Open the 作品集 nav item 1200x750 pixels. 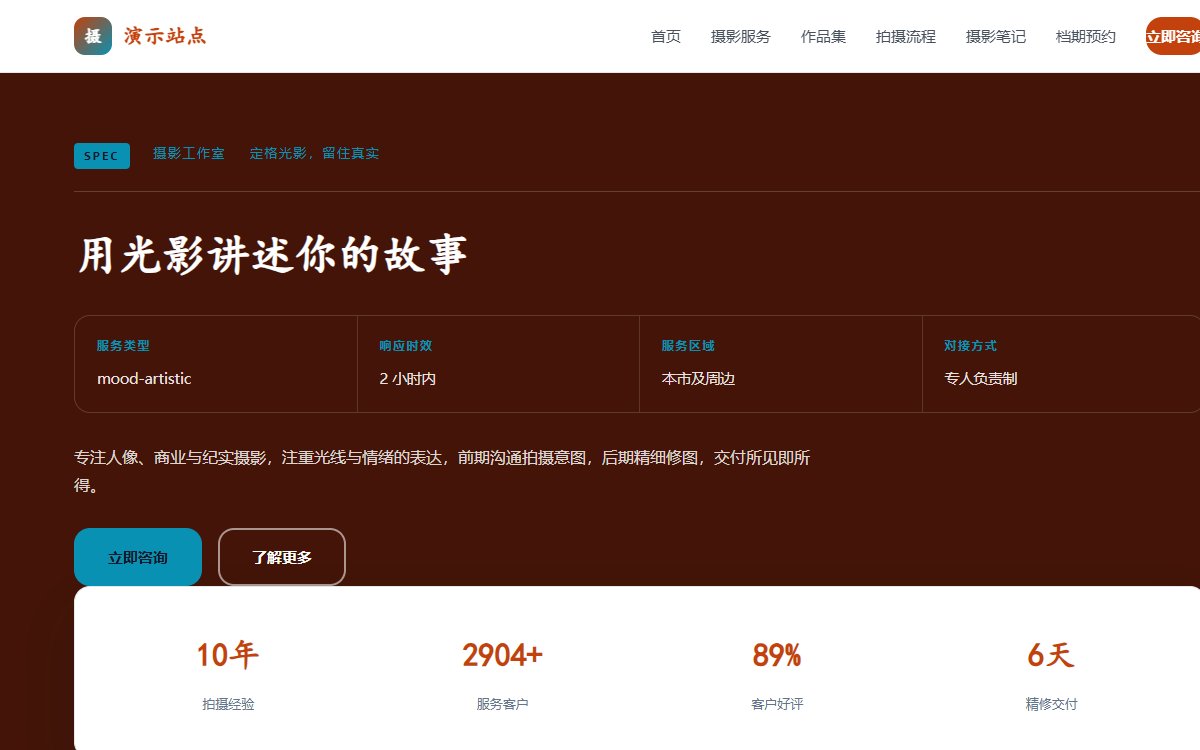pos(823,37)
